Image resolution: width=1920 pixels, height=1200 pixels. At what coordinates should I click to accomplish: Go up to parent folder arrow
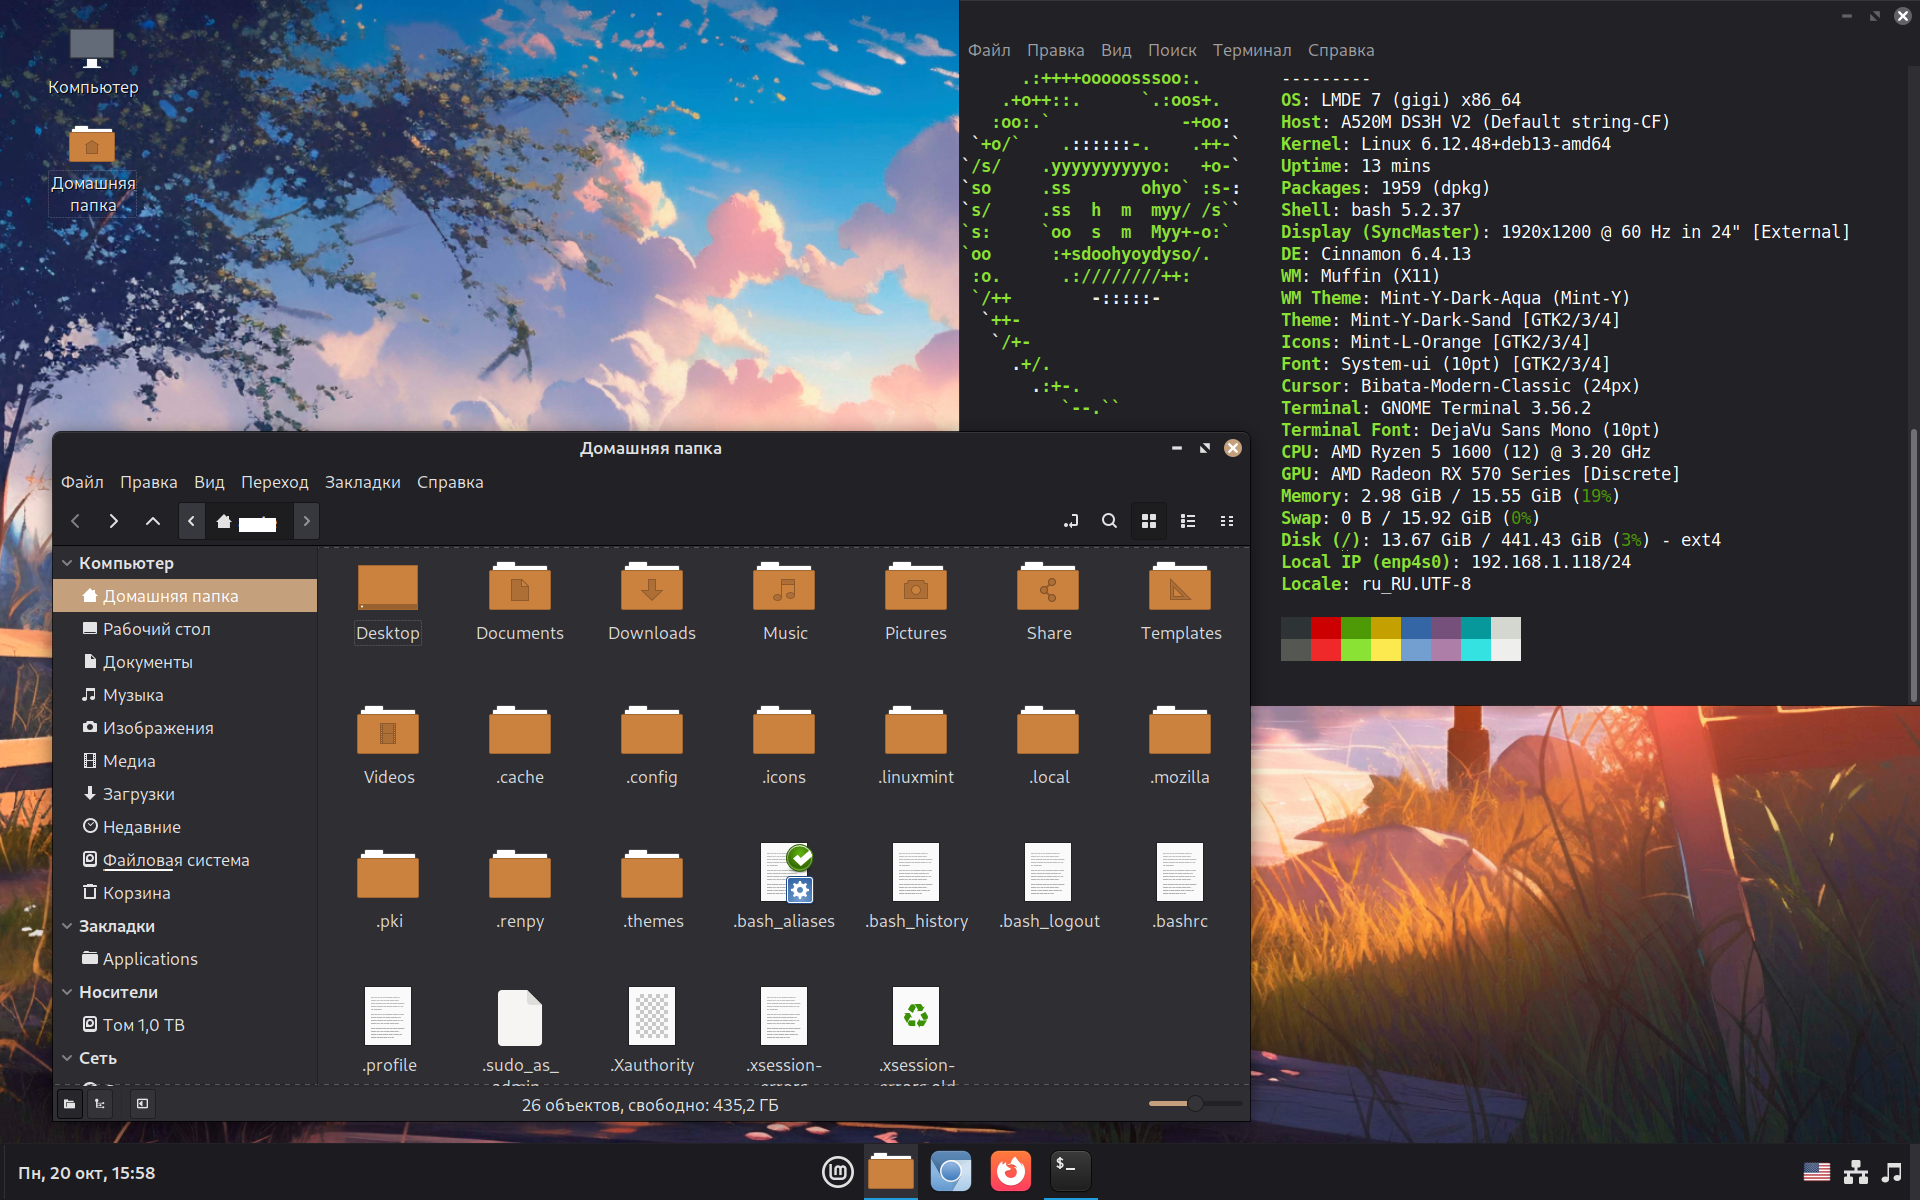[x=152, y=521]
